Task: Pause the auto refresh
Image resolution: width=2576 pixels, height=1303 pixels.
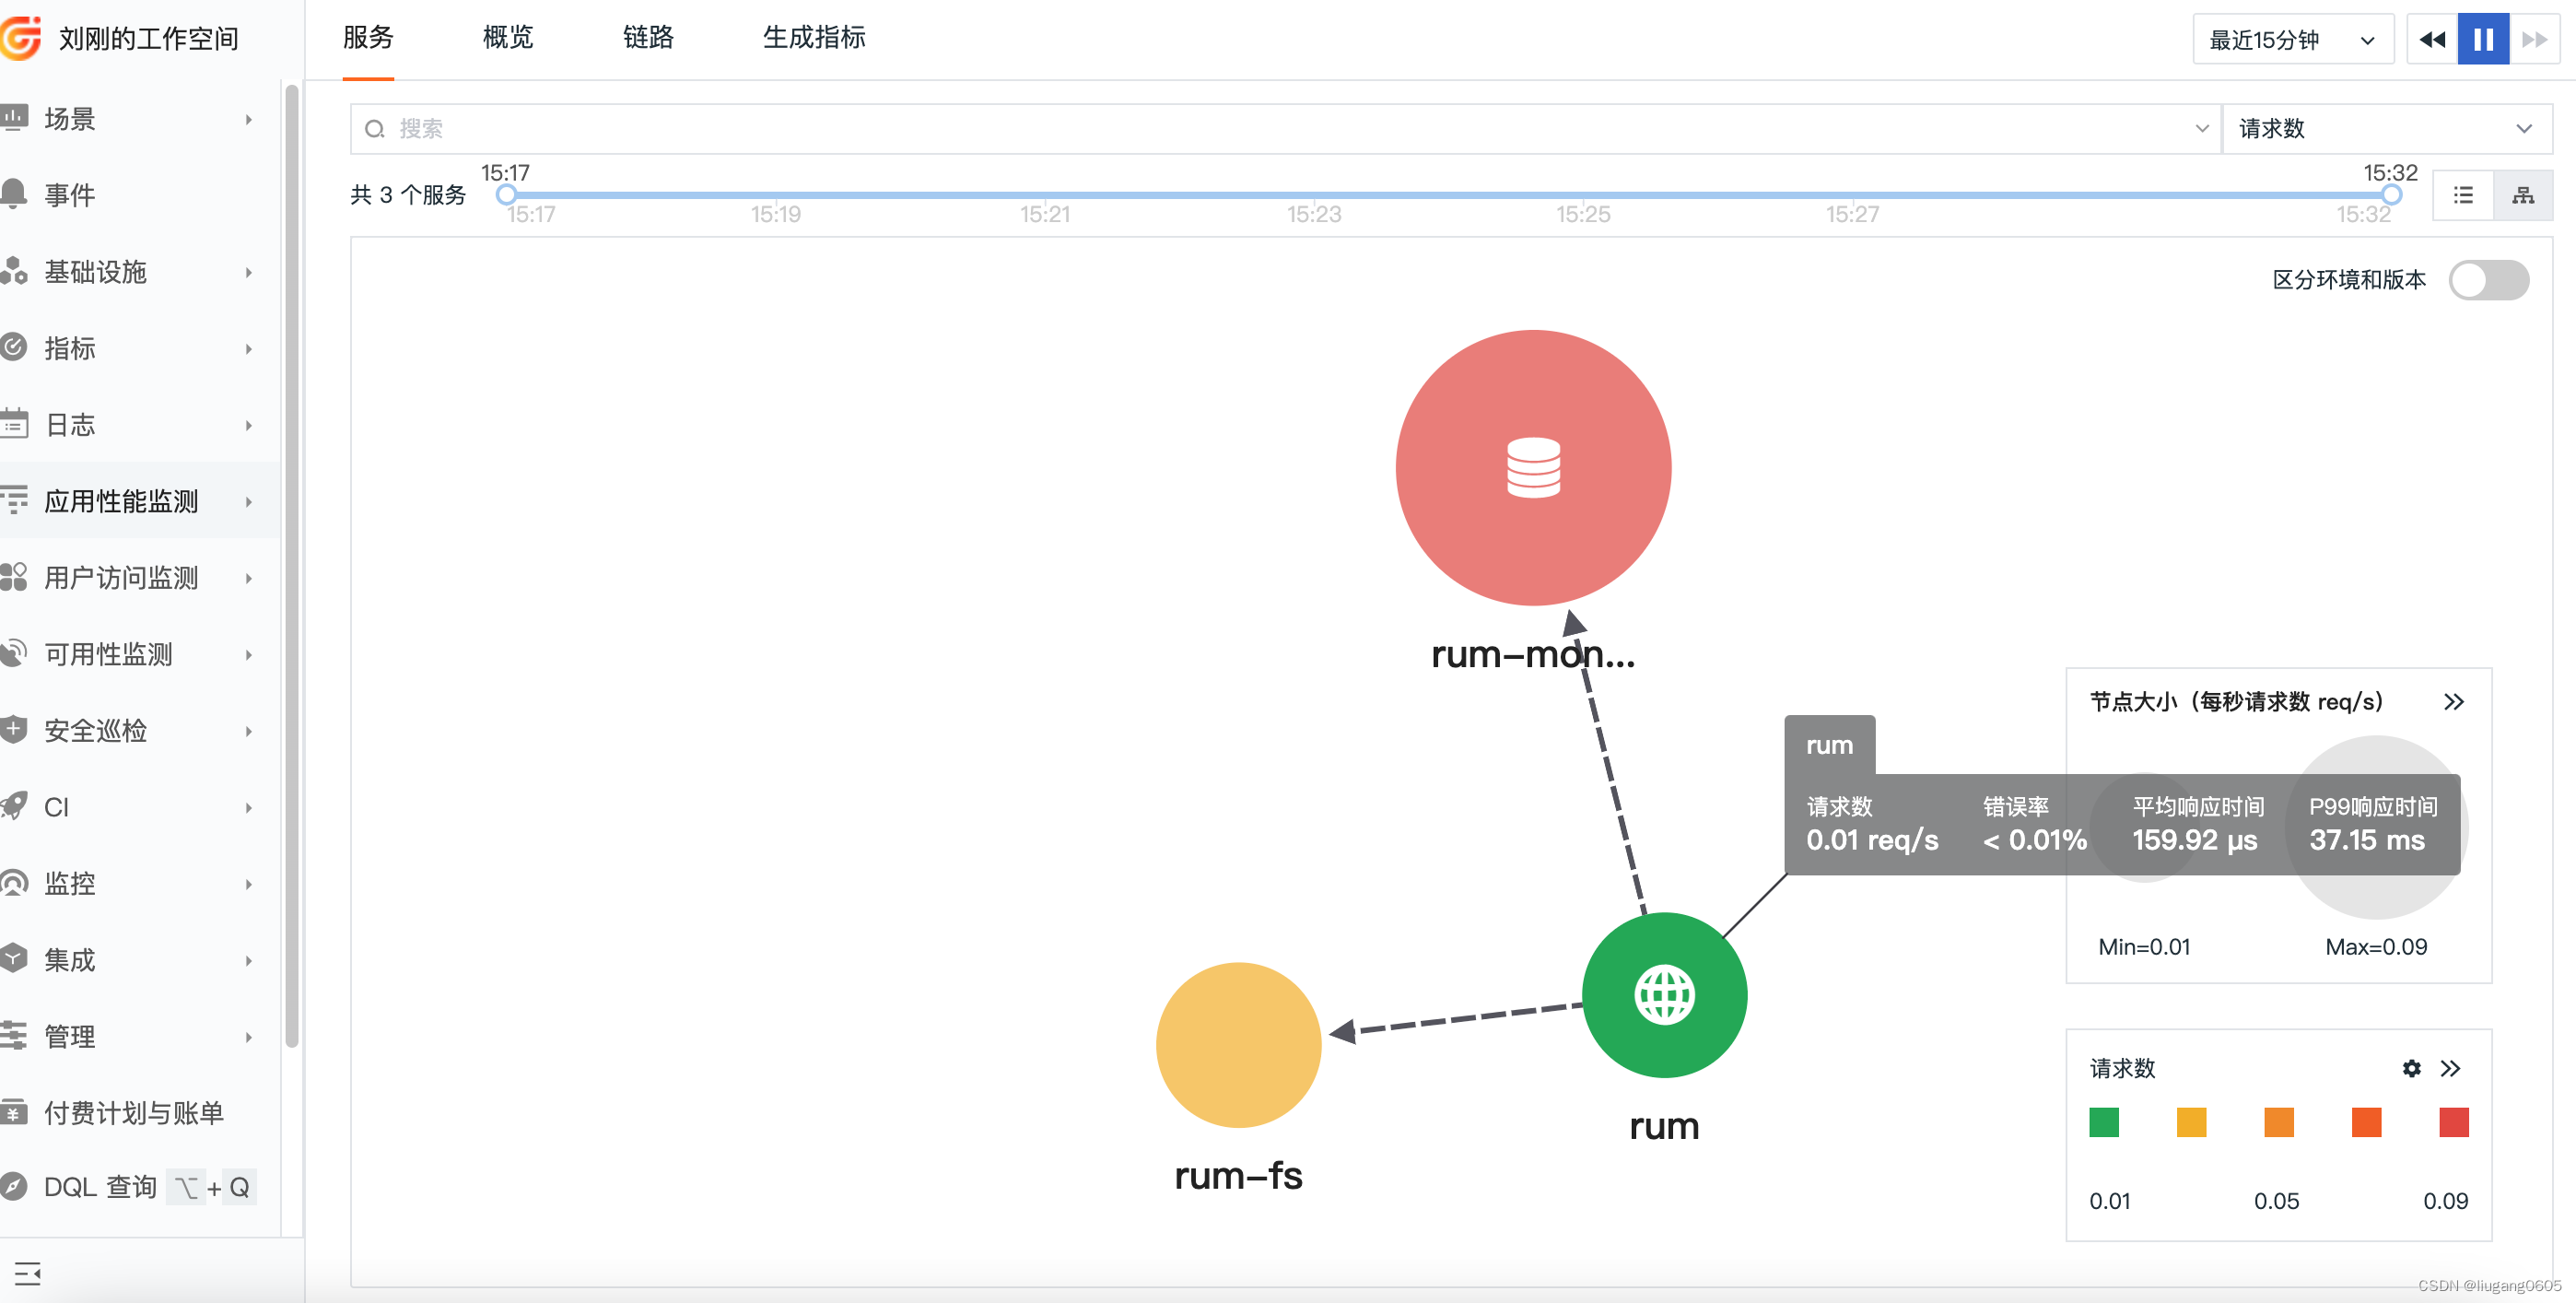Action: click(x=2483, y=40)
